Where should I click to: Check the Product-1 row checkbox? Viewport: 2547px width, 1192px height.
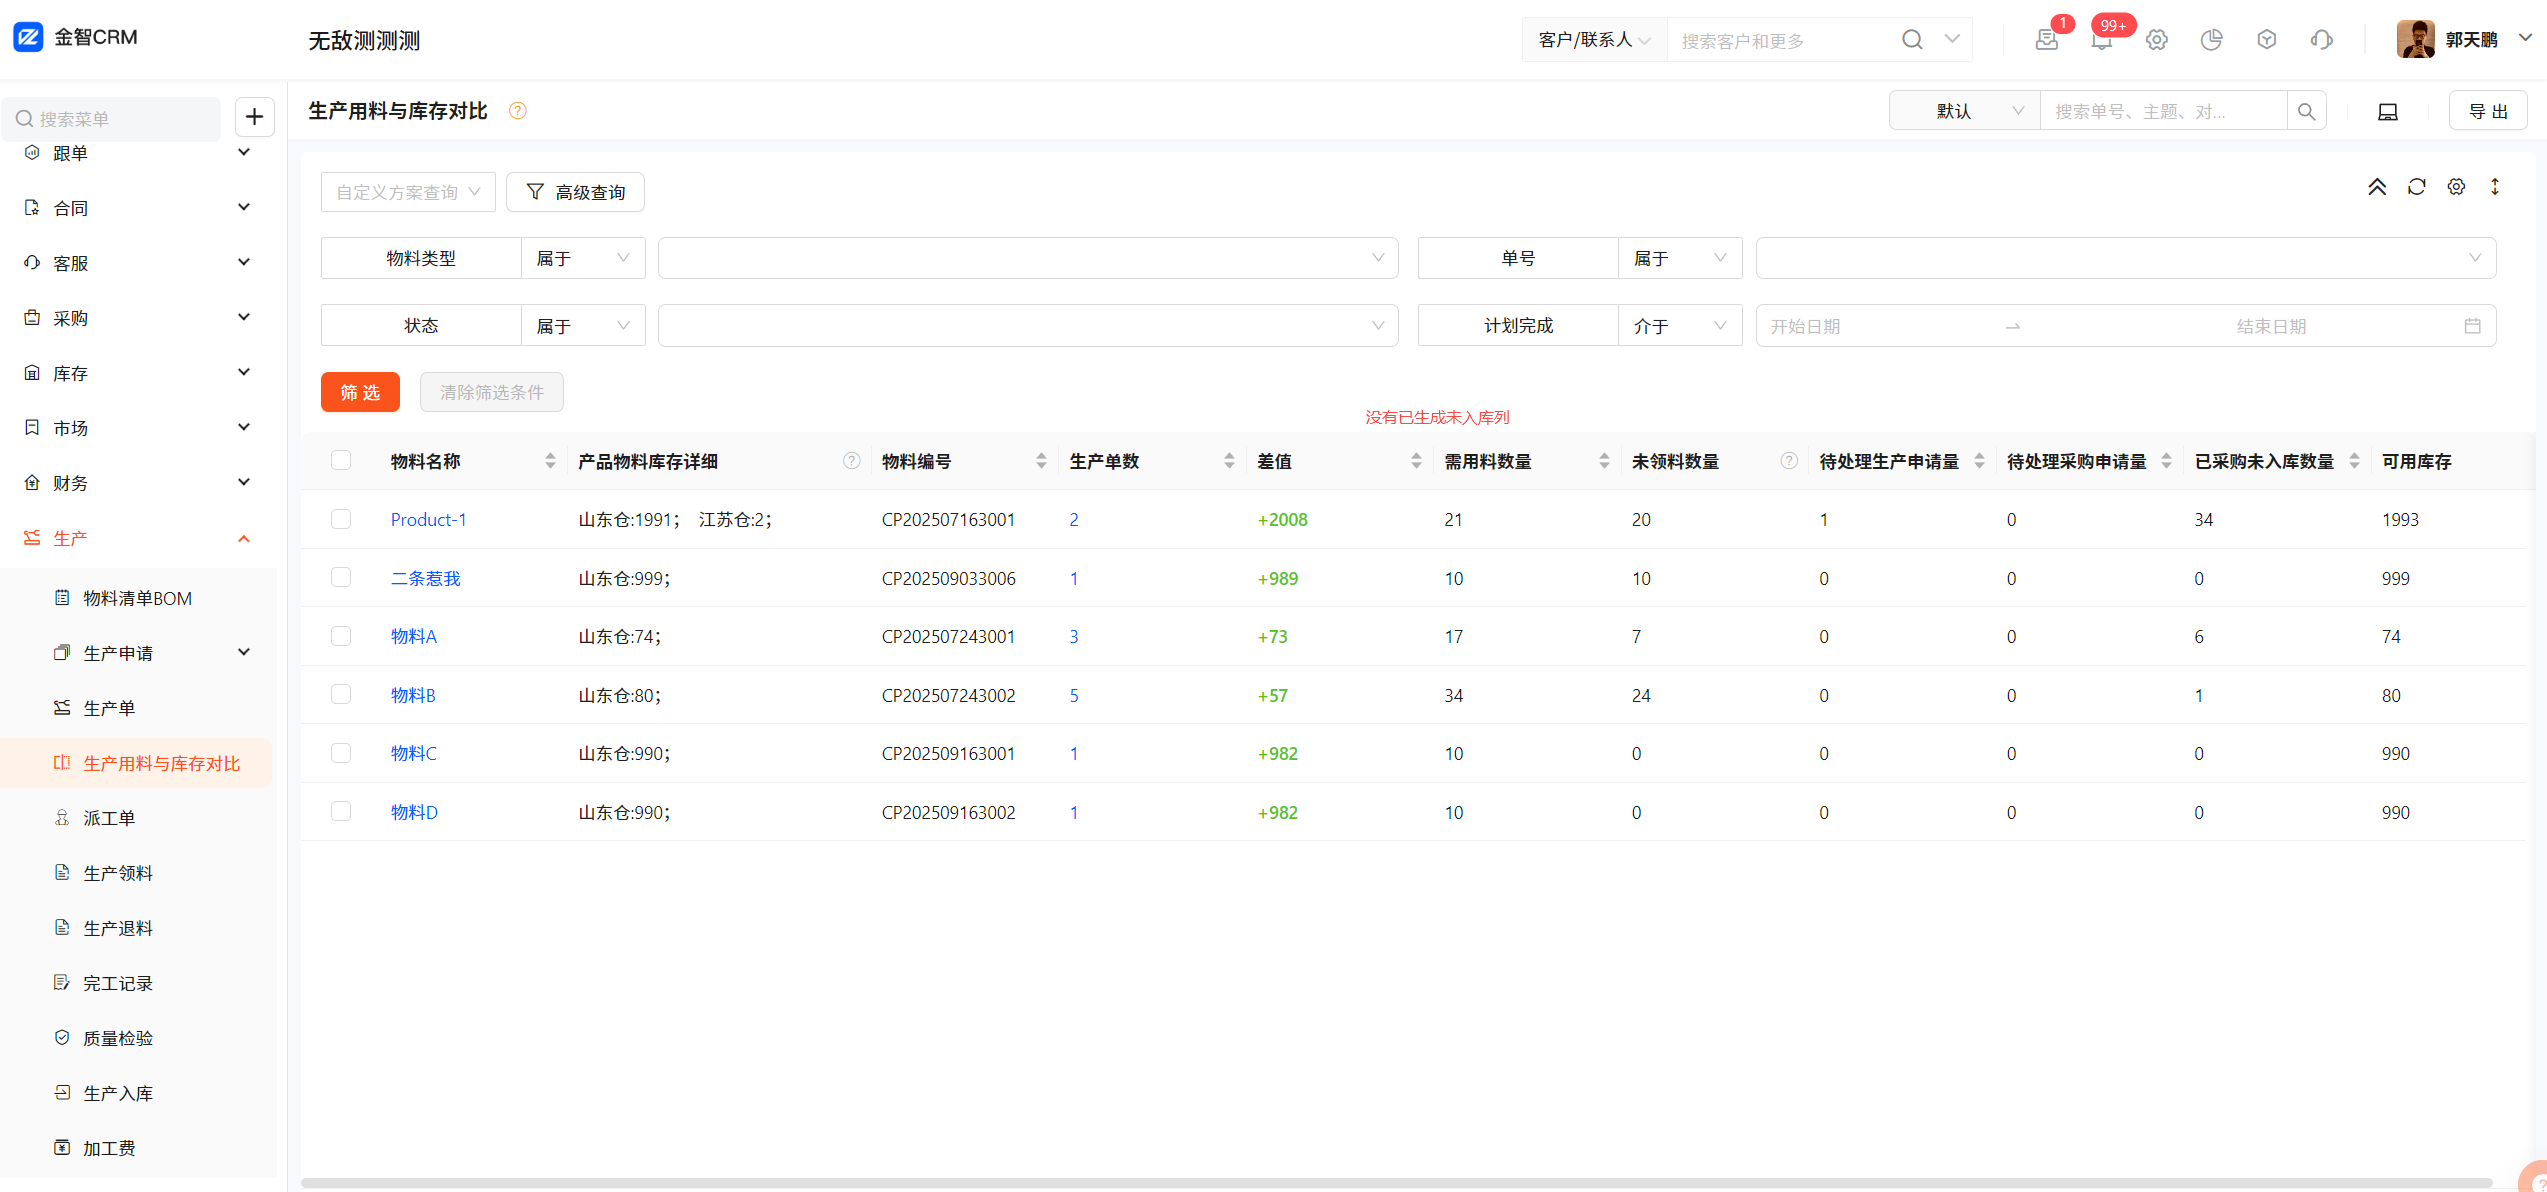(341, 519)
